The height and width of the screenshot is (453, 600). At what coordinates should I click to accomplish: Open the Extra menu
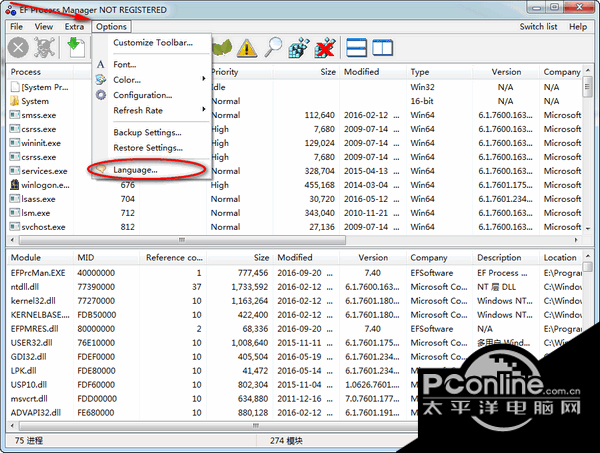pos(74,26)
